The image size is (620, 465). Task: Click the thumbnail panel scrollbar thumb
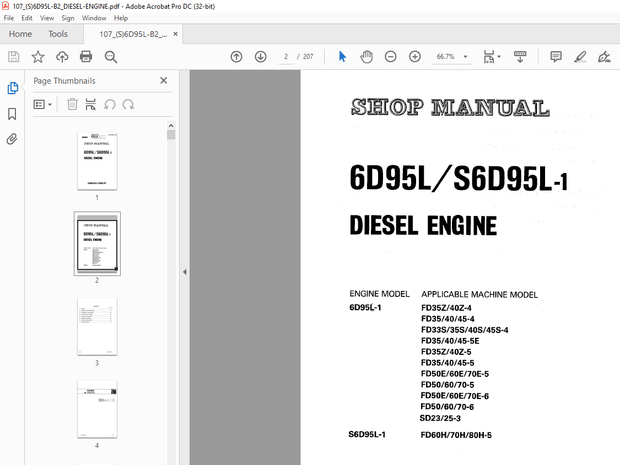(171, 135)
